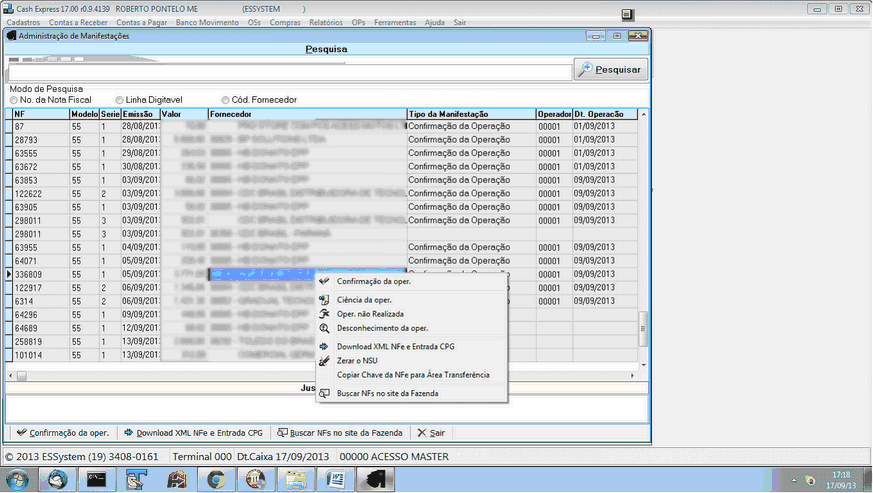Choose Buscar NFs no site in context menu
Image resolution: width=873 pixels, height=493 pixels.
click(387, 393)
